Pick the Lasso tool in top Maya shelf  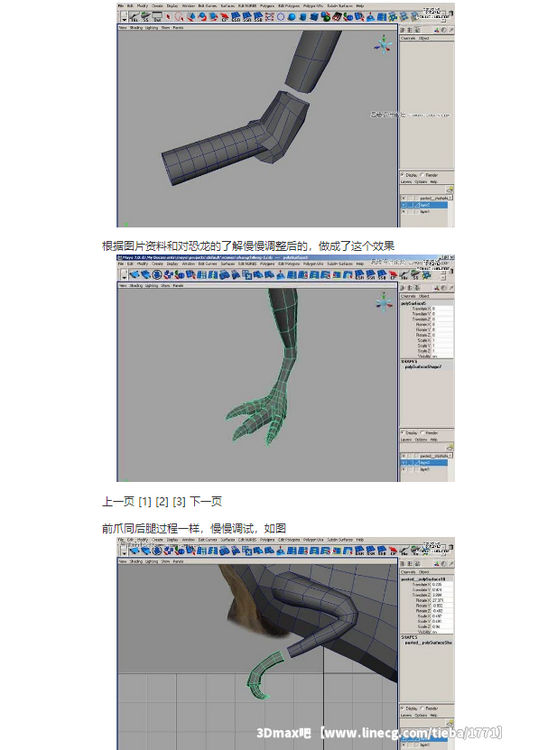pyautogui.click(x=179, y=16)
